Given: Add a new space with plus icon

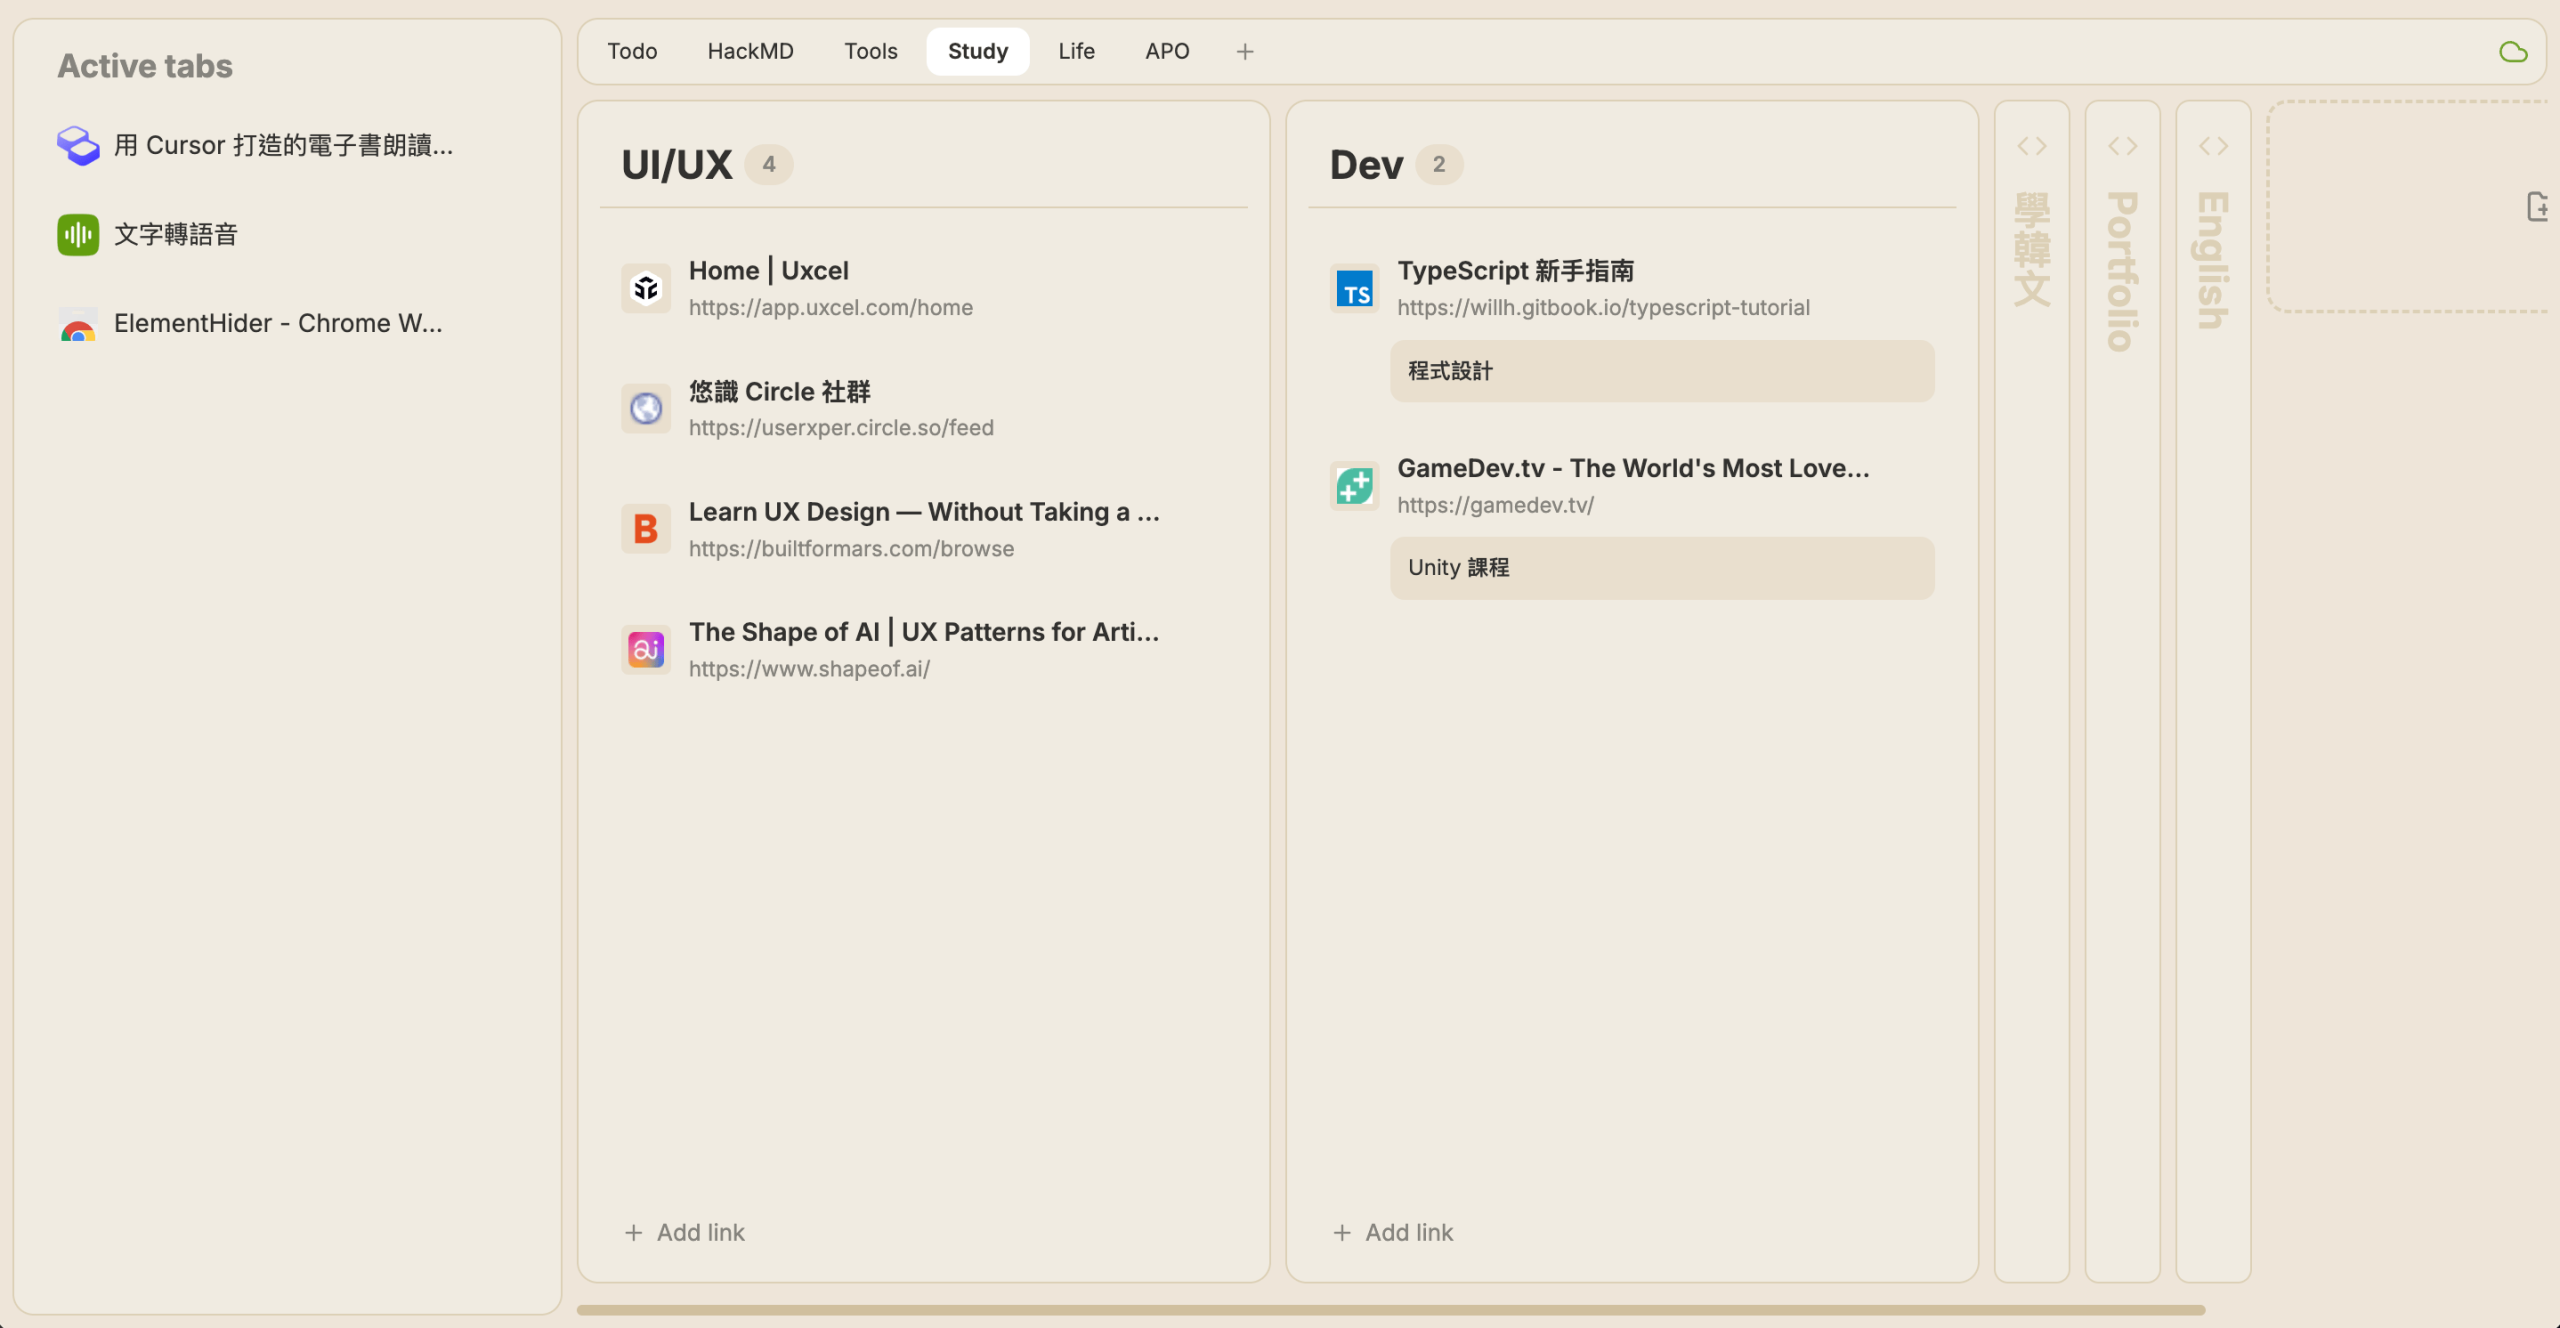Looking at the screenshot, I should click(1244, 52).
